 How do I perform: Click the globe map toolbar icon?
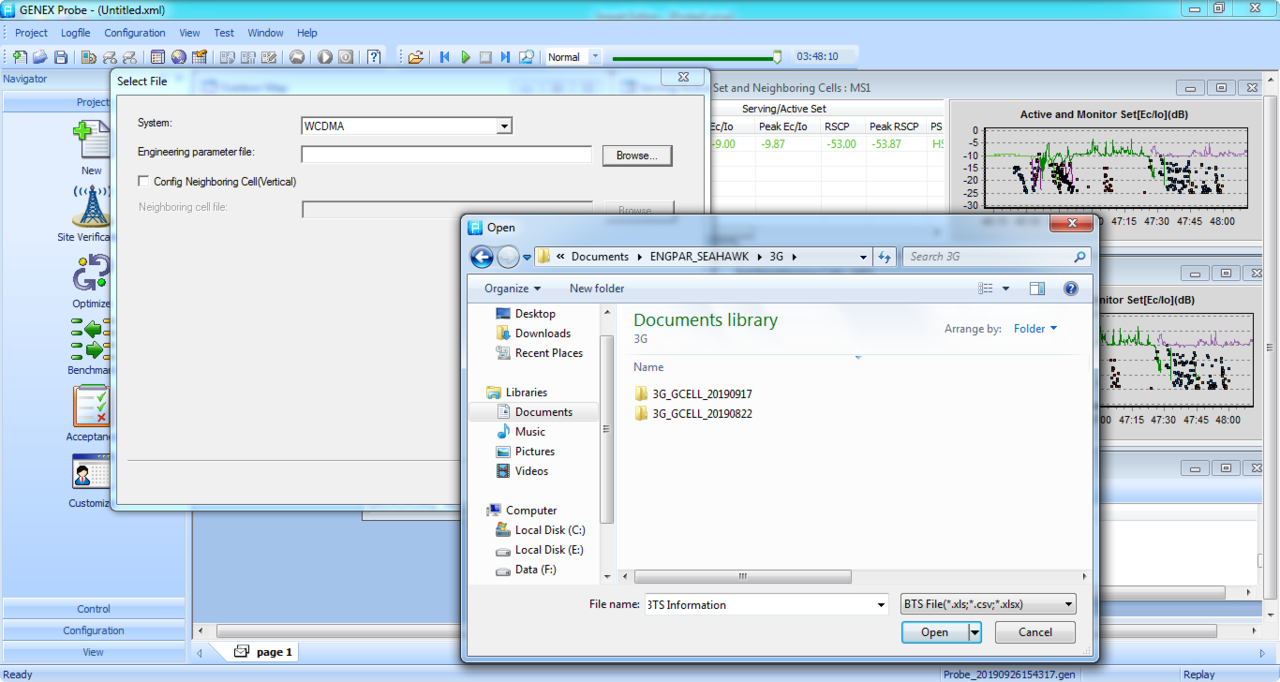click(x=179, y=57)
